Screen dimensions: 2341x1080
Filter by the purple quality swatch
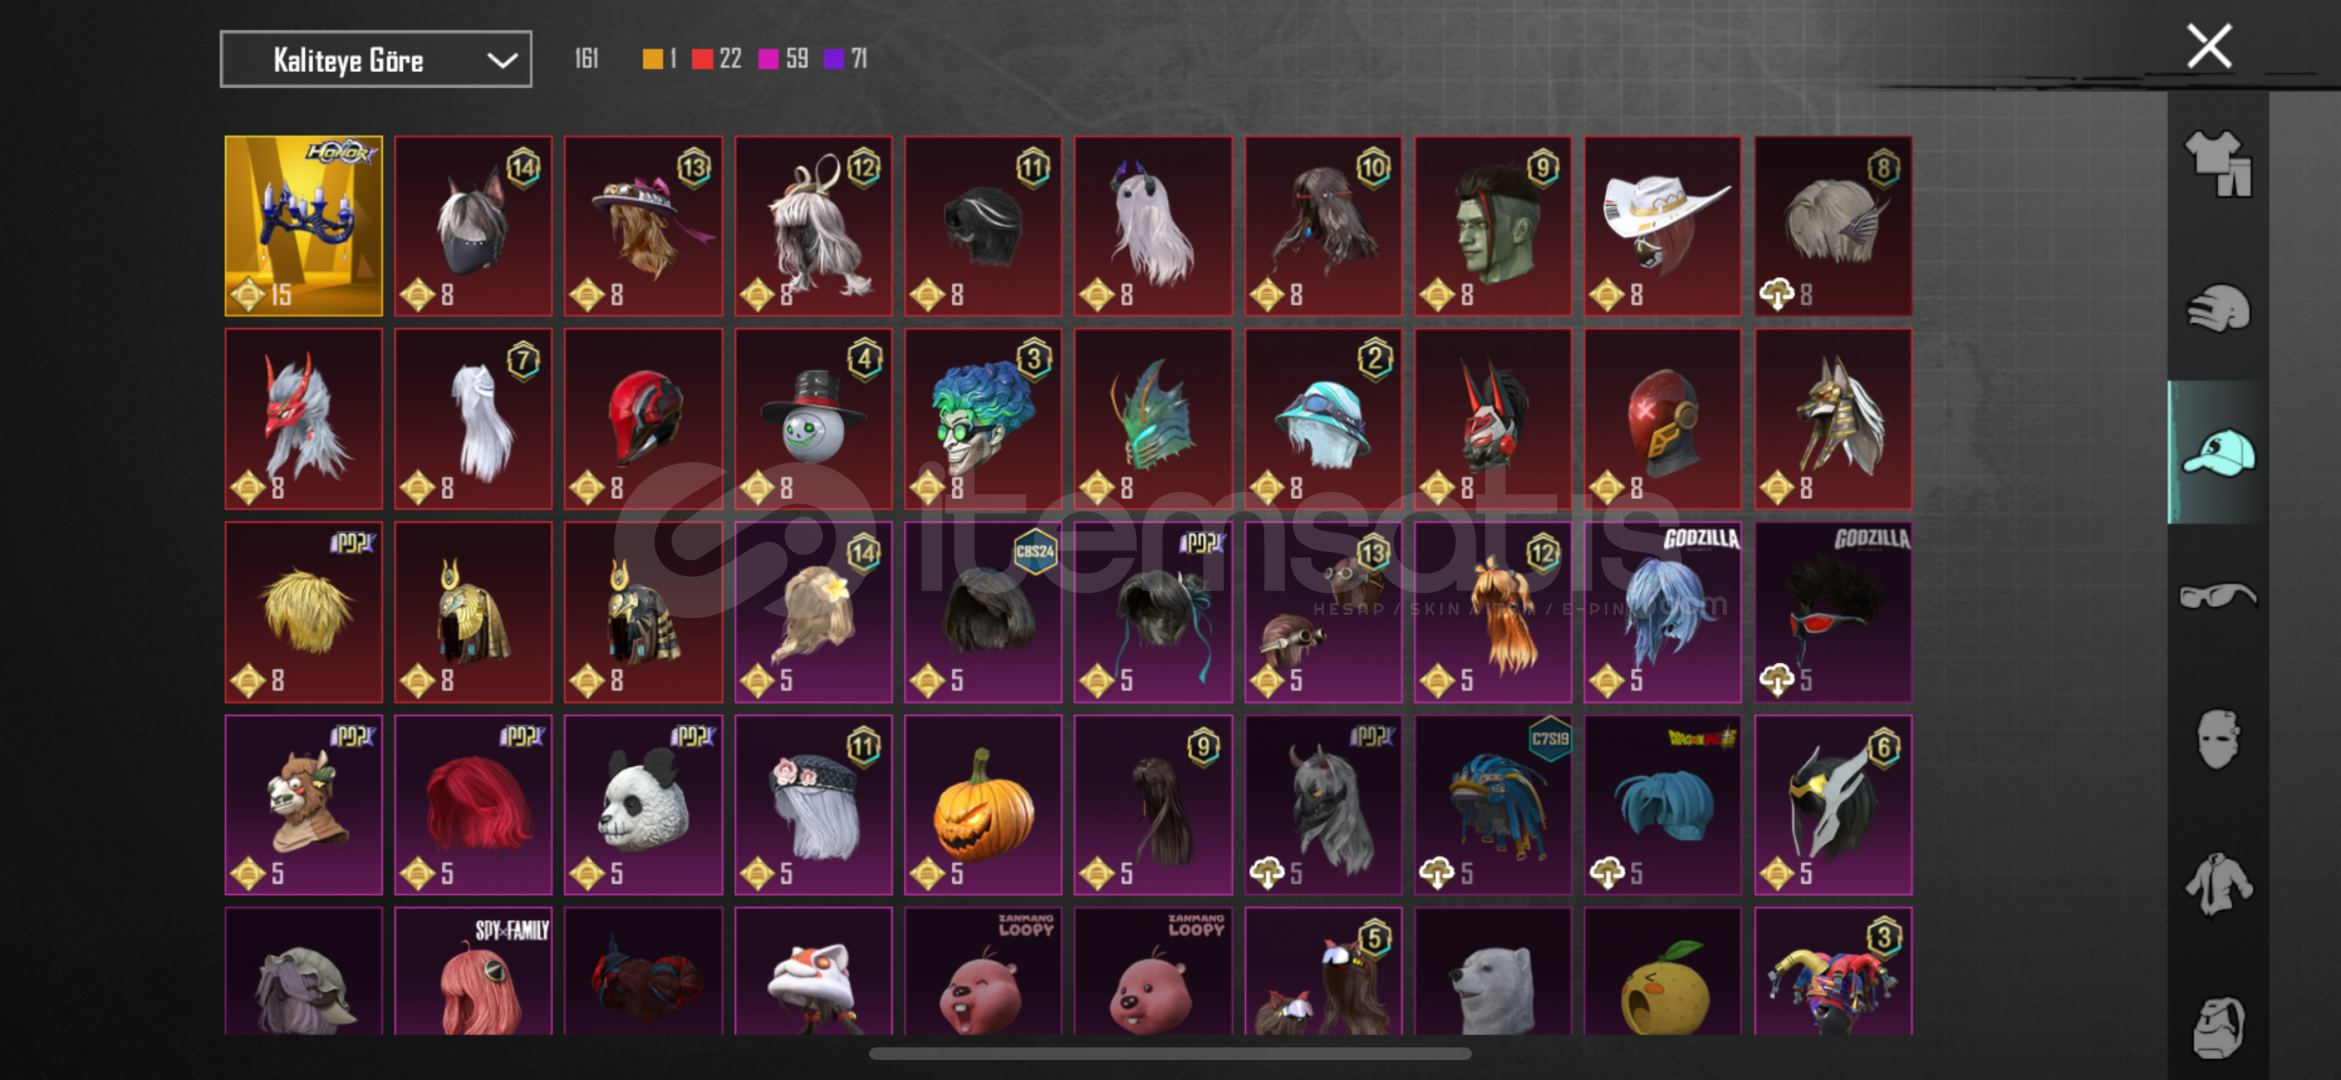point(833,59)
